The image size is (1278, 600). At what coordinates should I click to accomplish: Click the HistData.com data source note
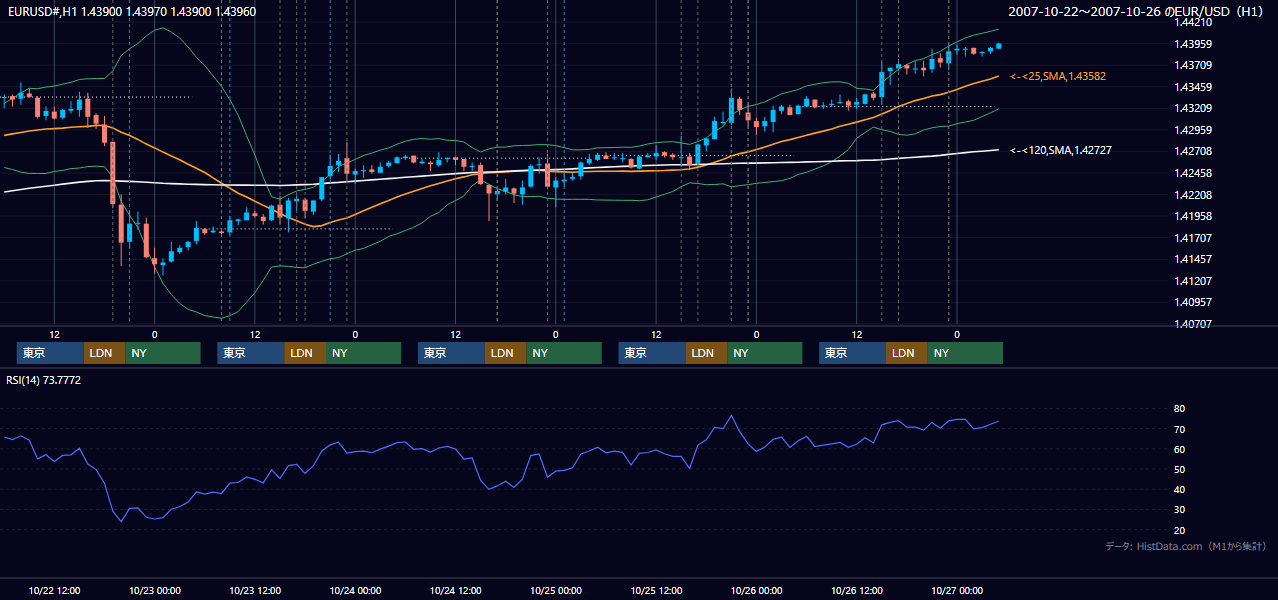(1185, 546)
